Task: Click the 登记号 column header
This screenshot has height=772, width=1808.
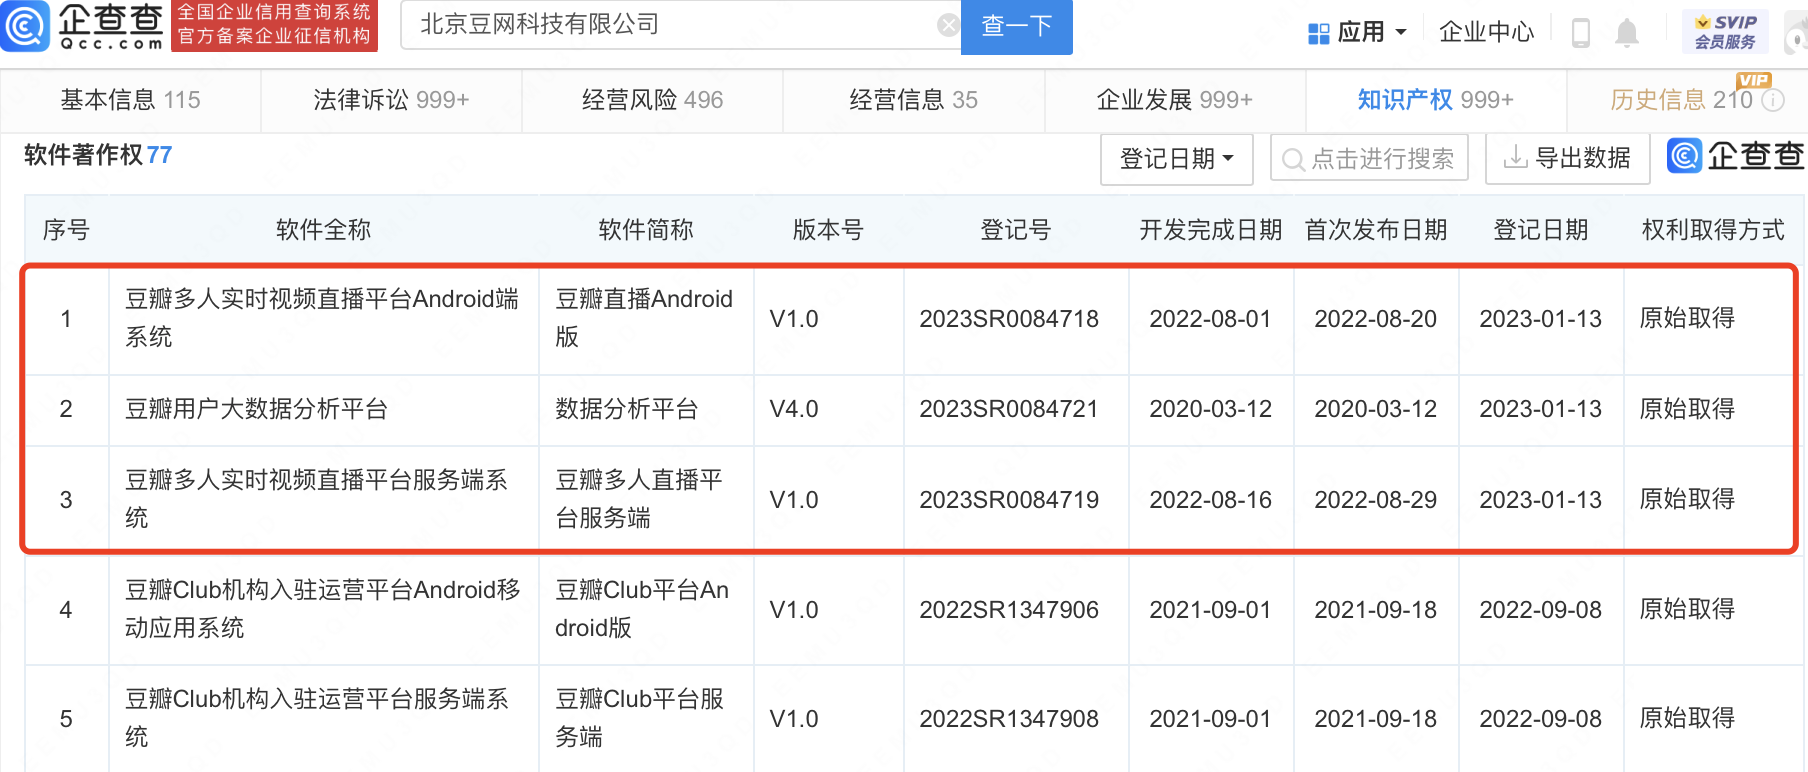Action: (1015, 230)
